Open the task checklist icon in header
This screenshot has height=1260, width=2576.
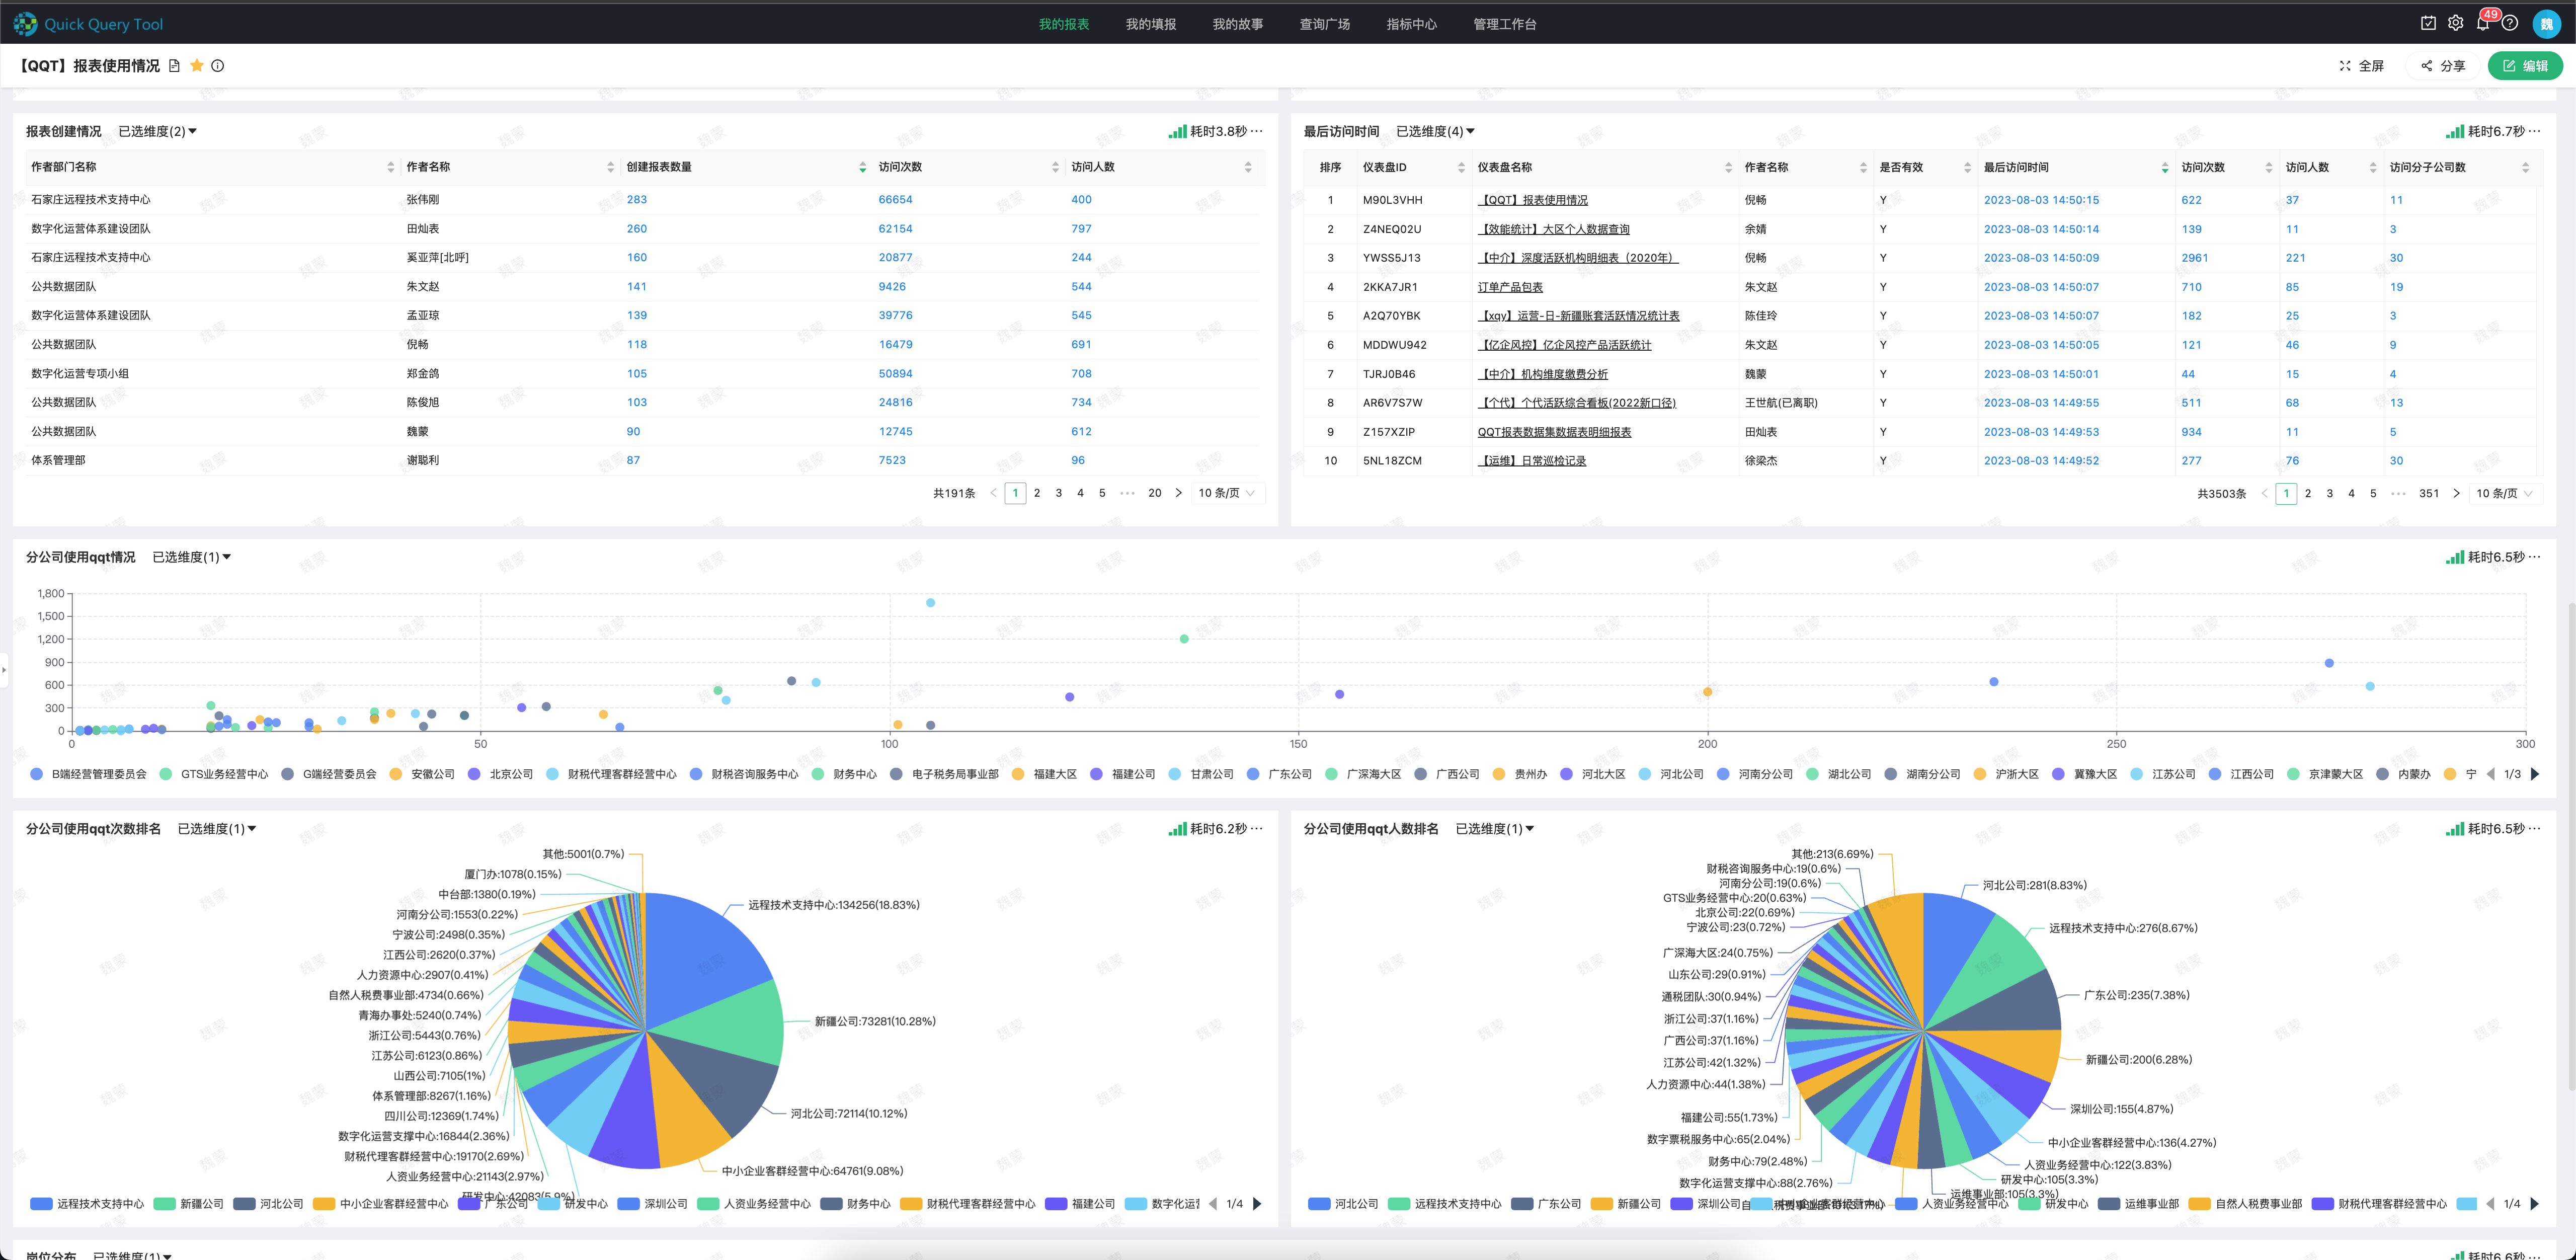[x=2428, y=23]
